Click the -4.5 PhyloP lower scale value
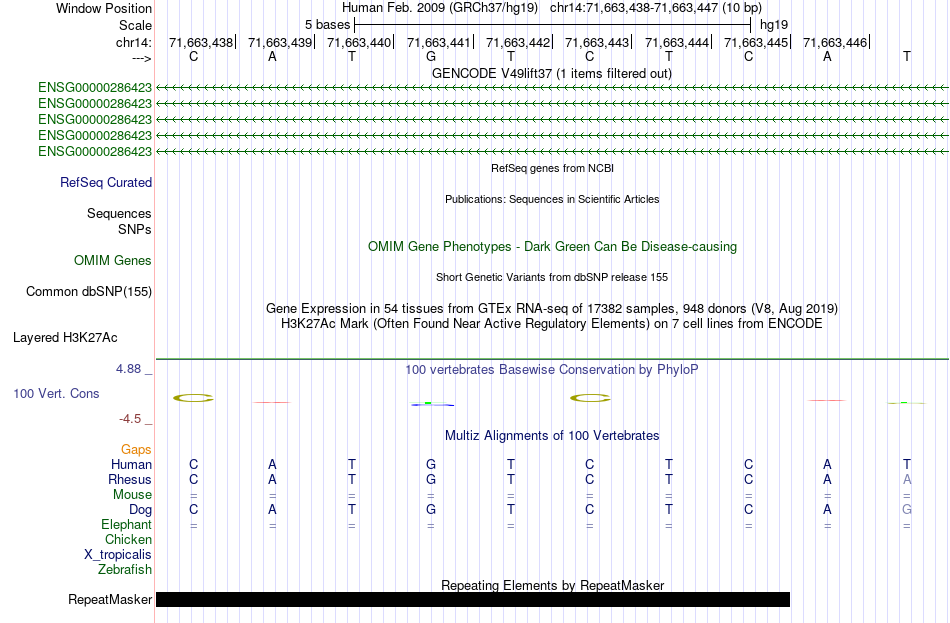 (x=130, y=419)
